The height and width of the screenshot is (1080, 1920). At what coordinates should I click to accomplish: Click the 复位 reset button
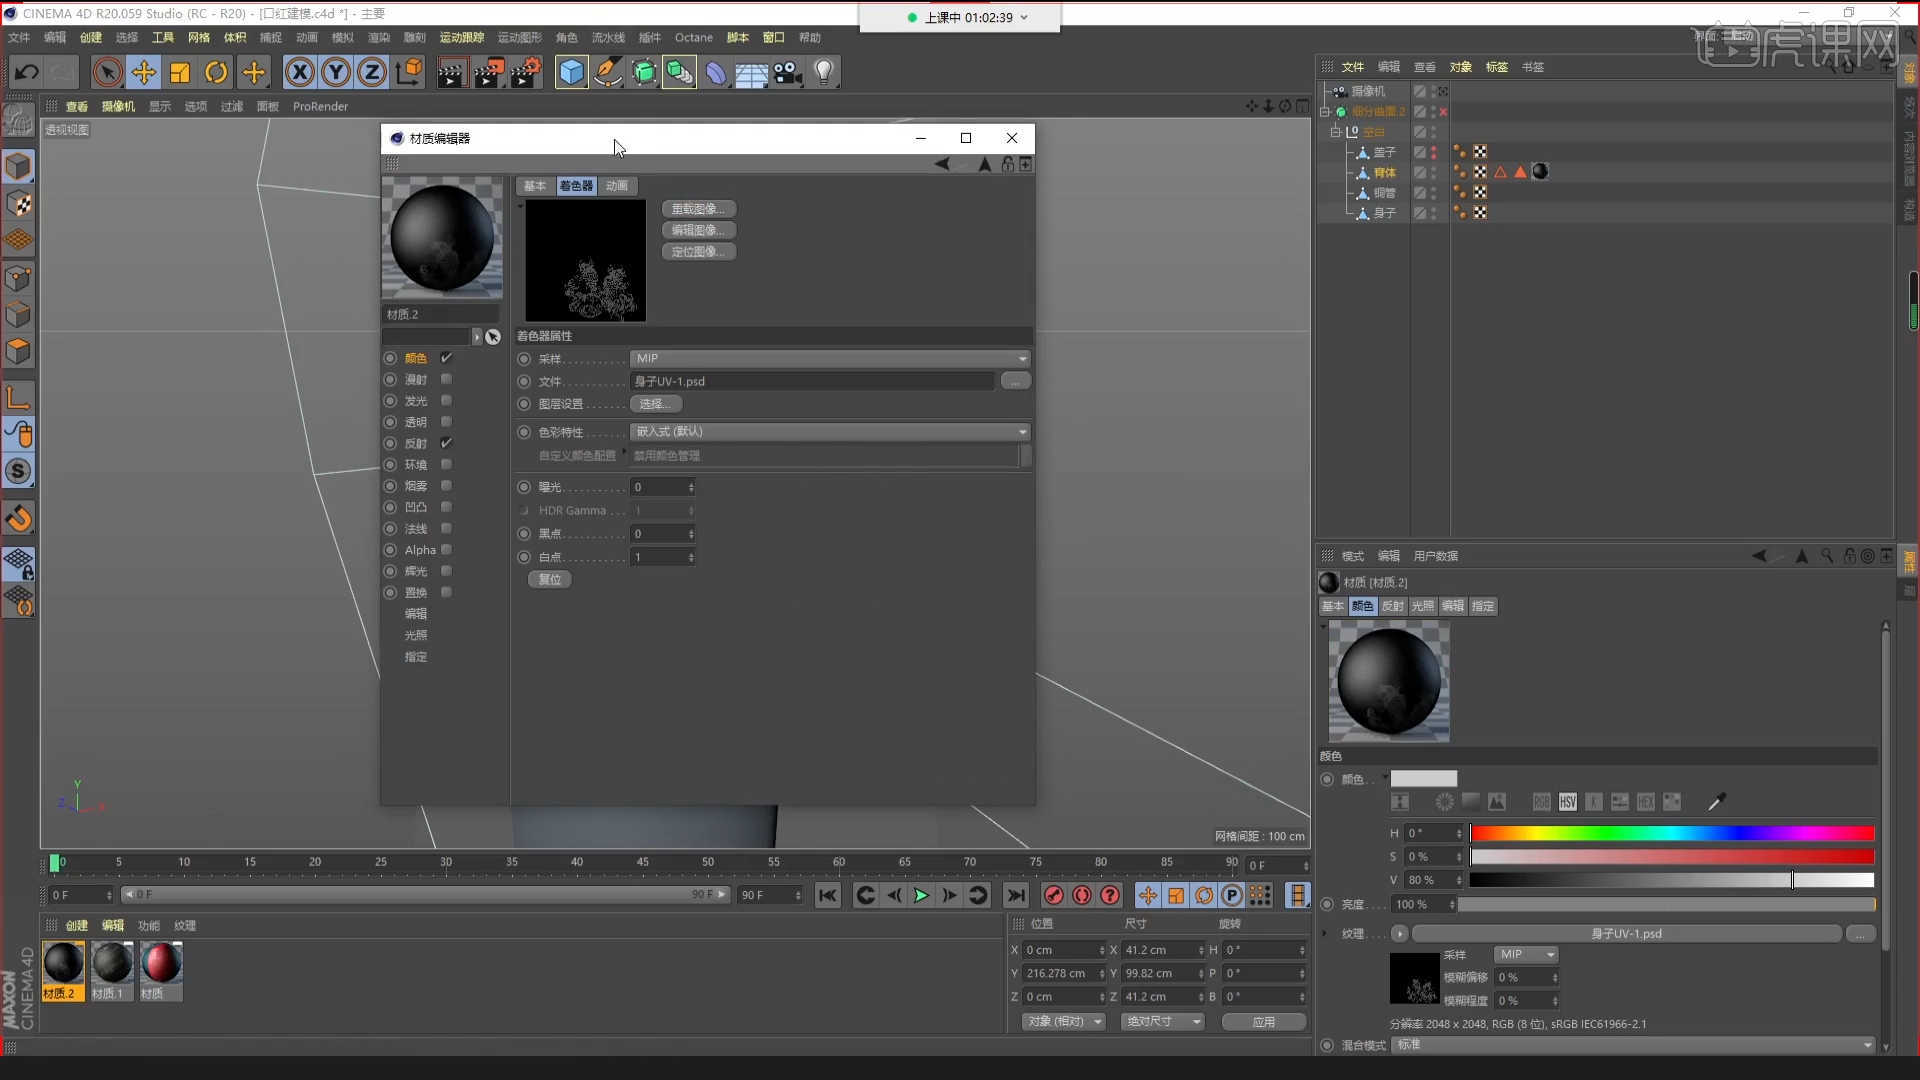pyautogui.click(x=550, y=579)
